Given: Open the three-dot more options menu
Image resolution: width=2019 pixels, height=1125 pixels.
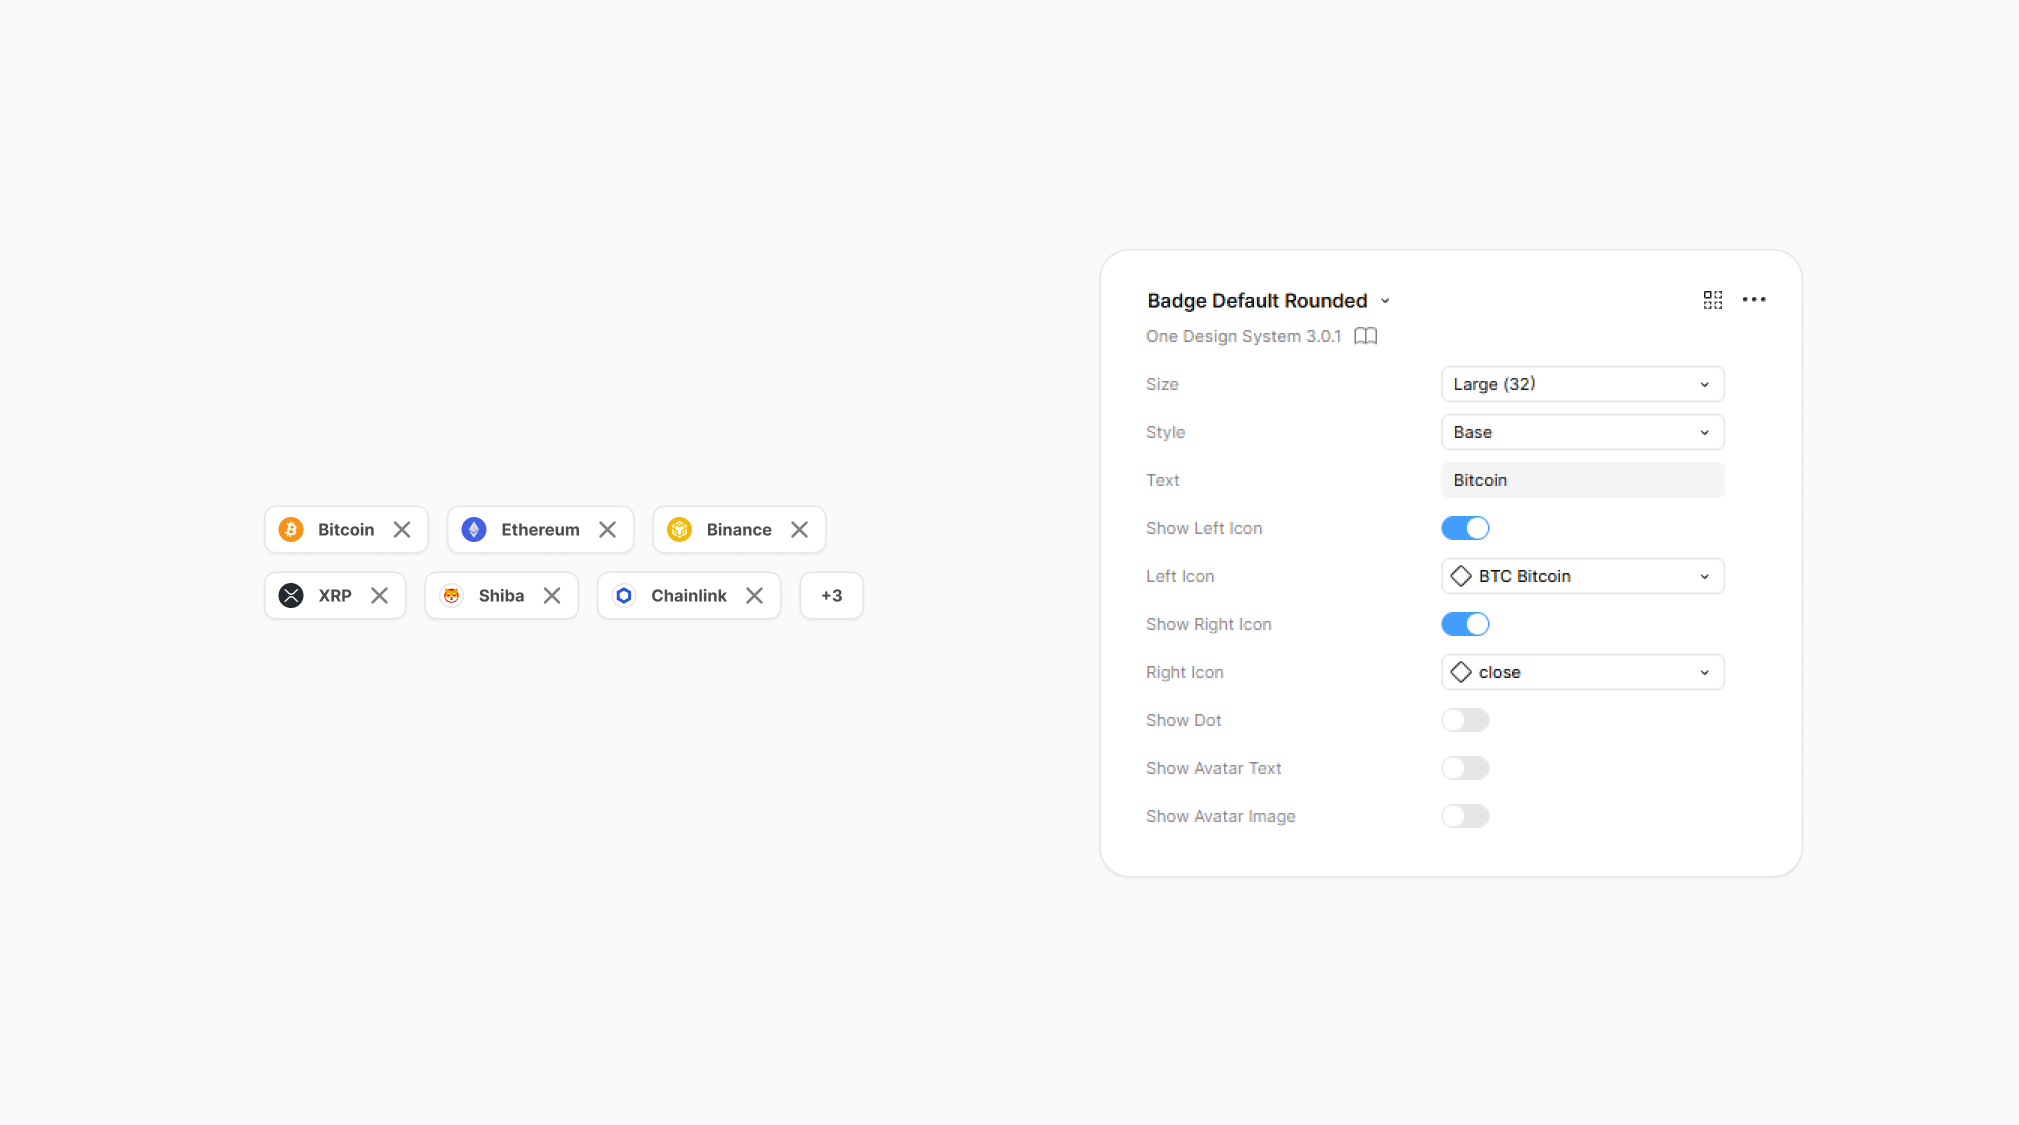Looking at the screenshot, I should pos(1753,300).
